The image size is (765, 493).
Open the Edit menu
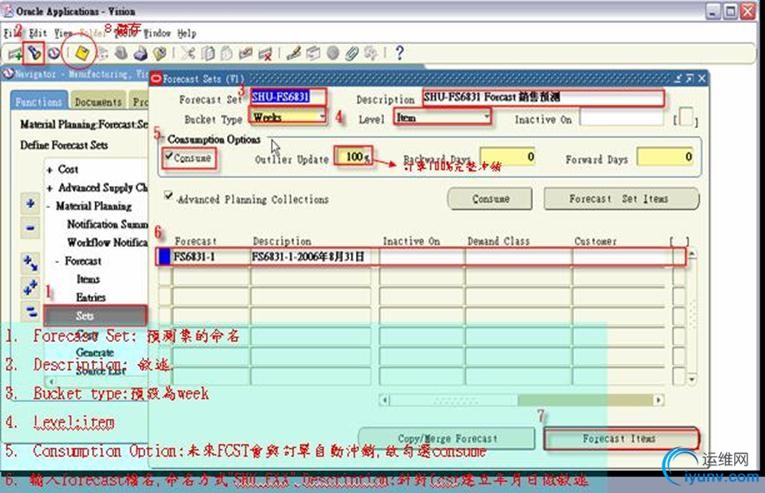tap(38, 33)
